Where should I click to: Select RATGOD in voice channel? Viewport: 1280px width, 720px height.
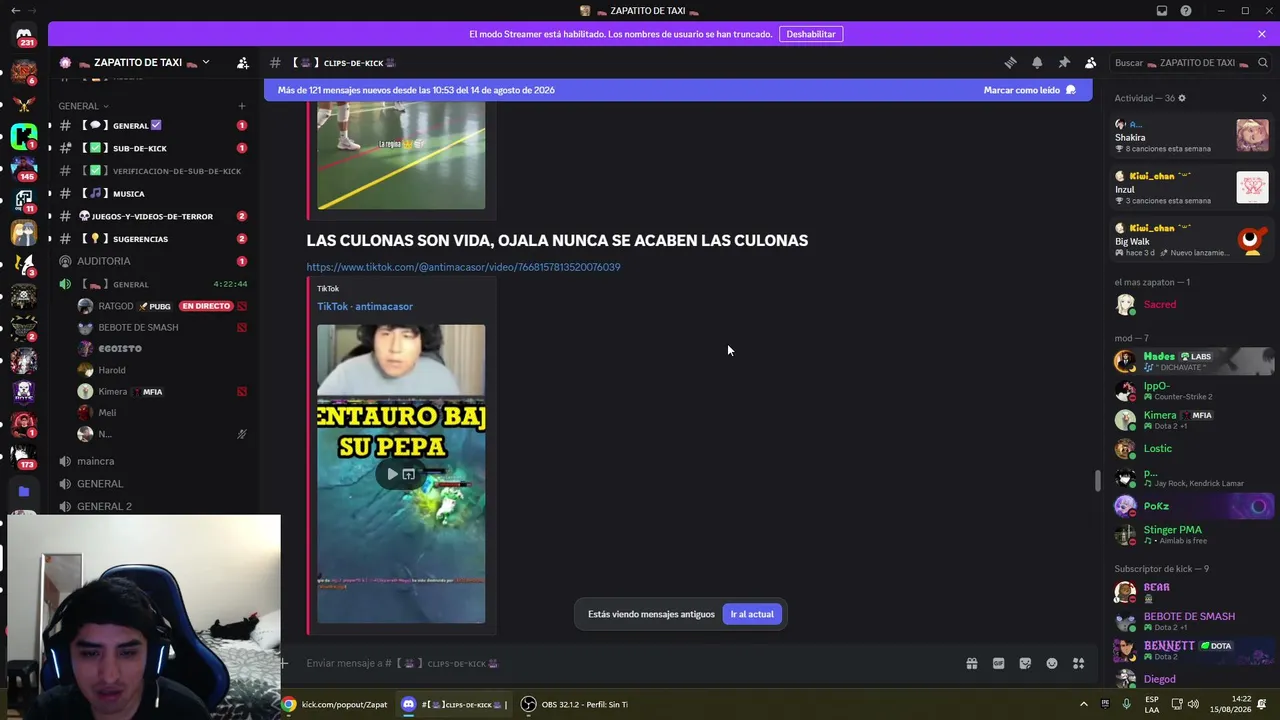pos(163,306)
